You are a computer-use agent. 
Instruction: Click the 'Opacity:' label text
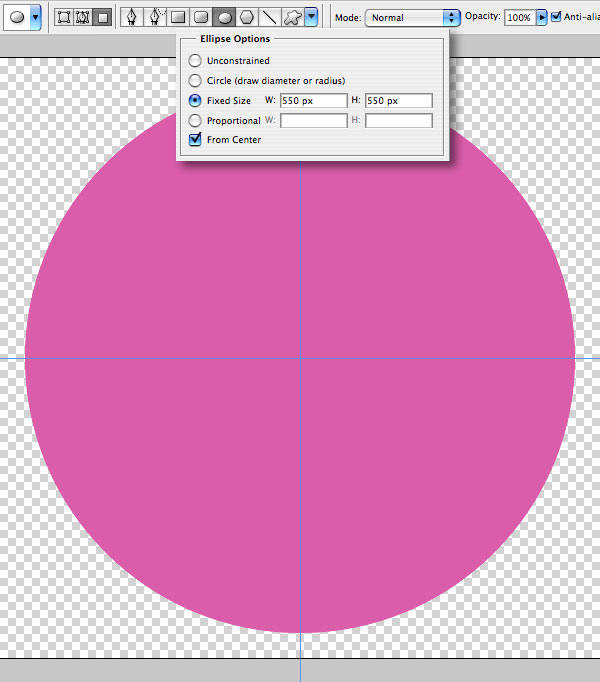coord(483,17)
